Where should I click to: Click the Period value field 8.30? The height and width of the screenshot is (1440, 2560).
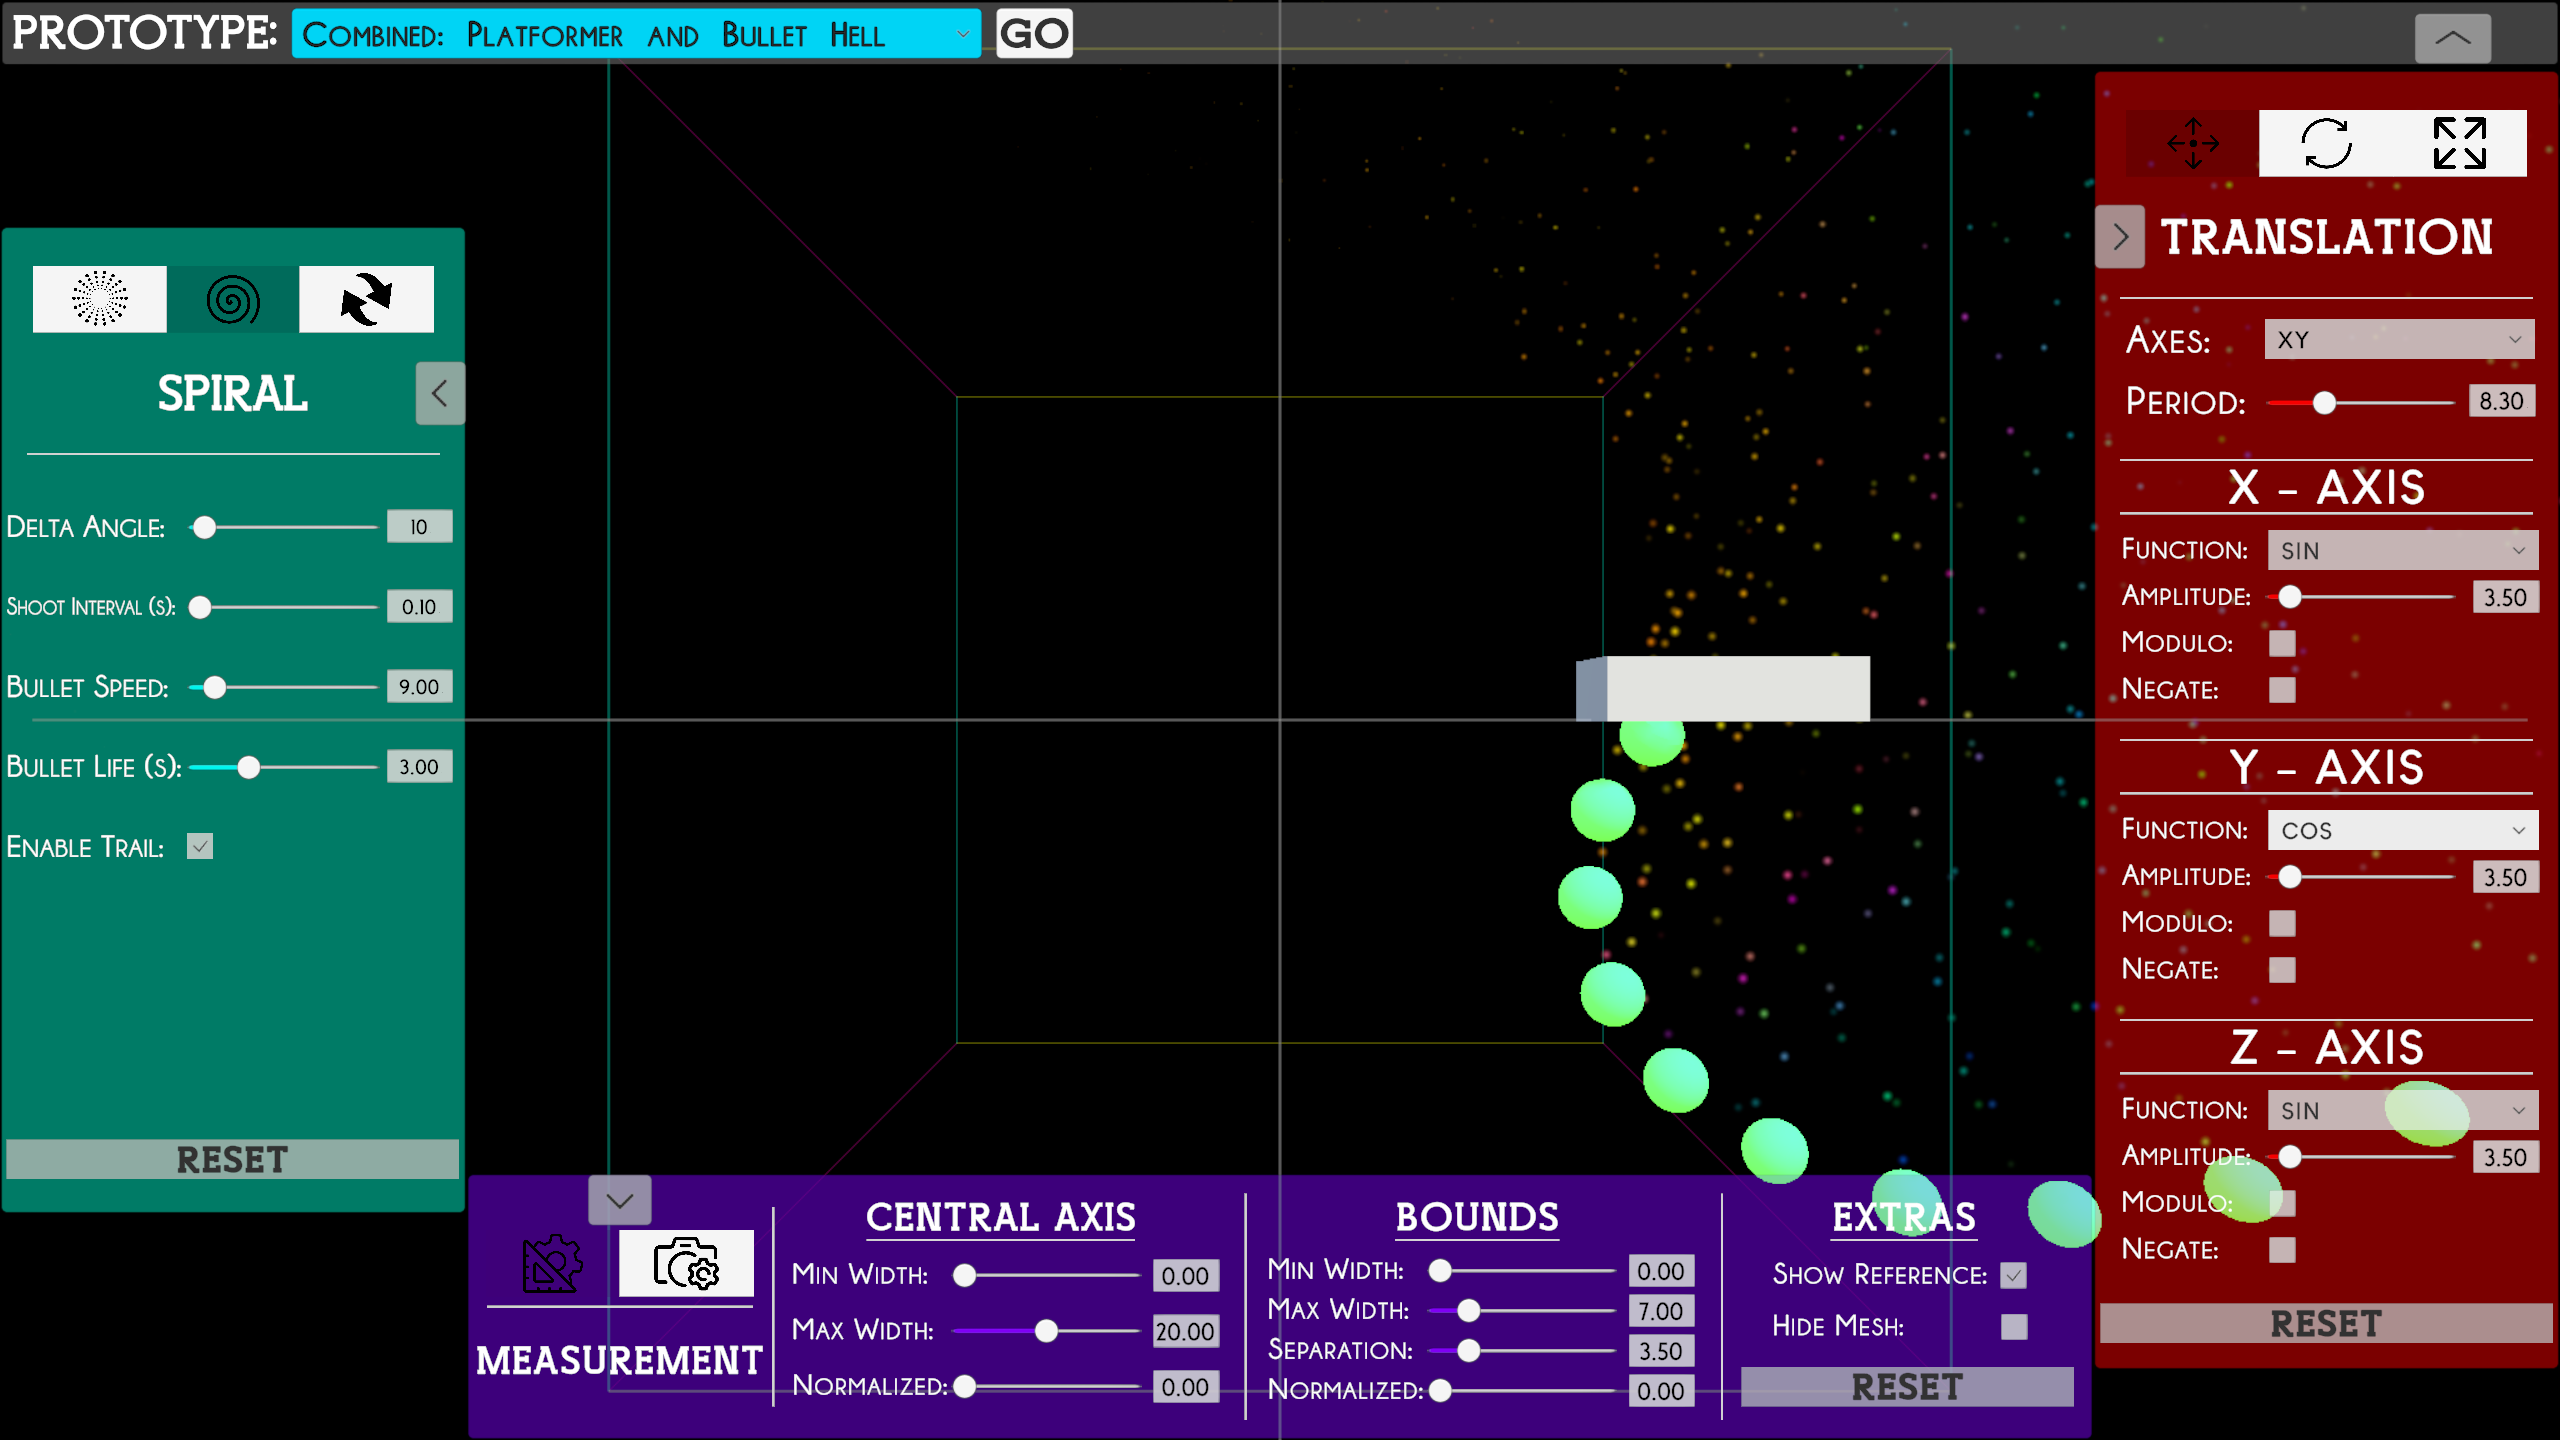pos(2500,401)
